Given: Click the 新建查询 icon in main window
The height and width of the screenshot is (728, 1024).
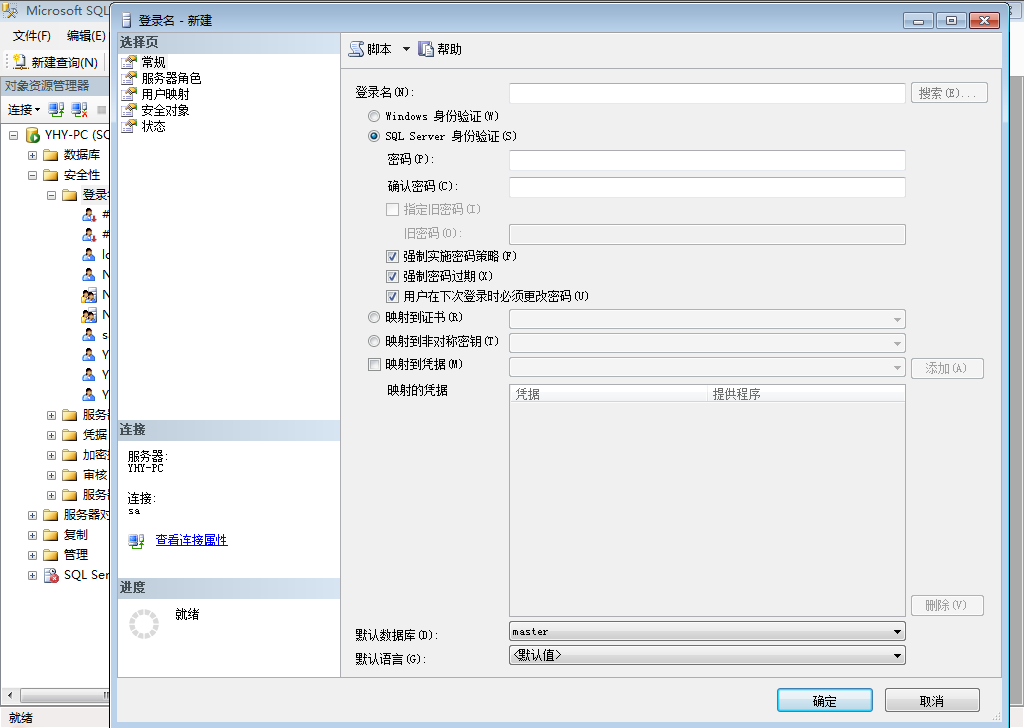Looking at the screenshot, I should pyautogui.click(x=20, y=62).
